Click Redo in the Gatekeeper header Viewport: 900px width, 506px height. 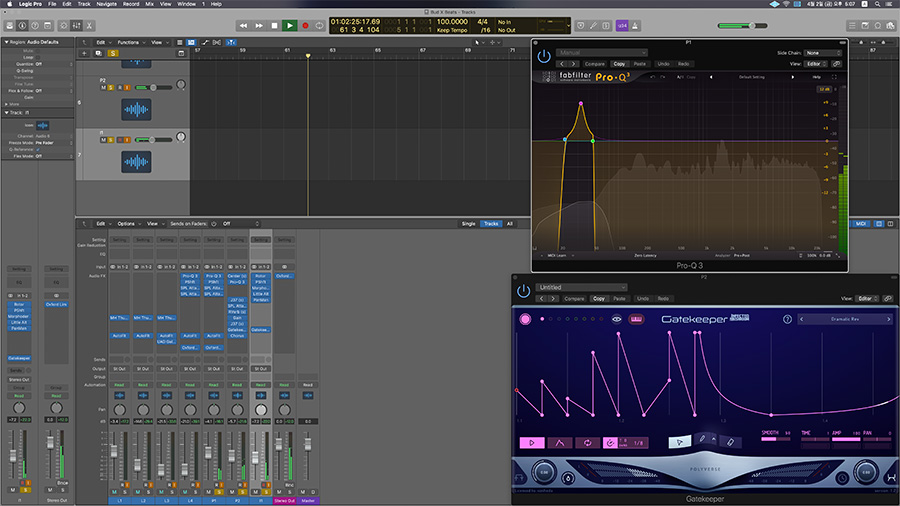(663, 298)
